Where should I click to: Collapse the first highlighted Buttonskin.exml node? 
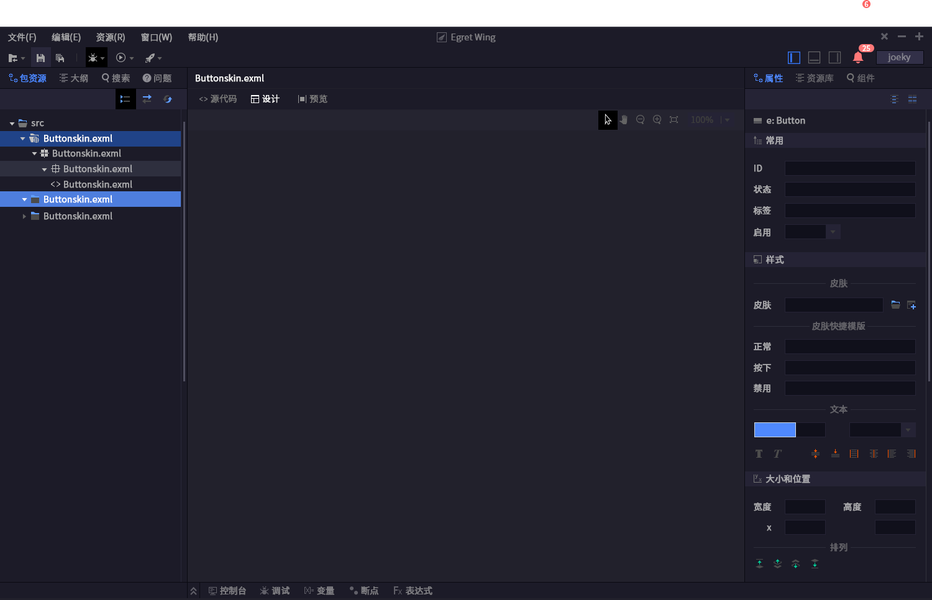[23, 139]
